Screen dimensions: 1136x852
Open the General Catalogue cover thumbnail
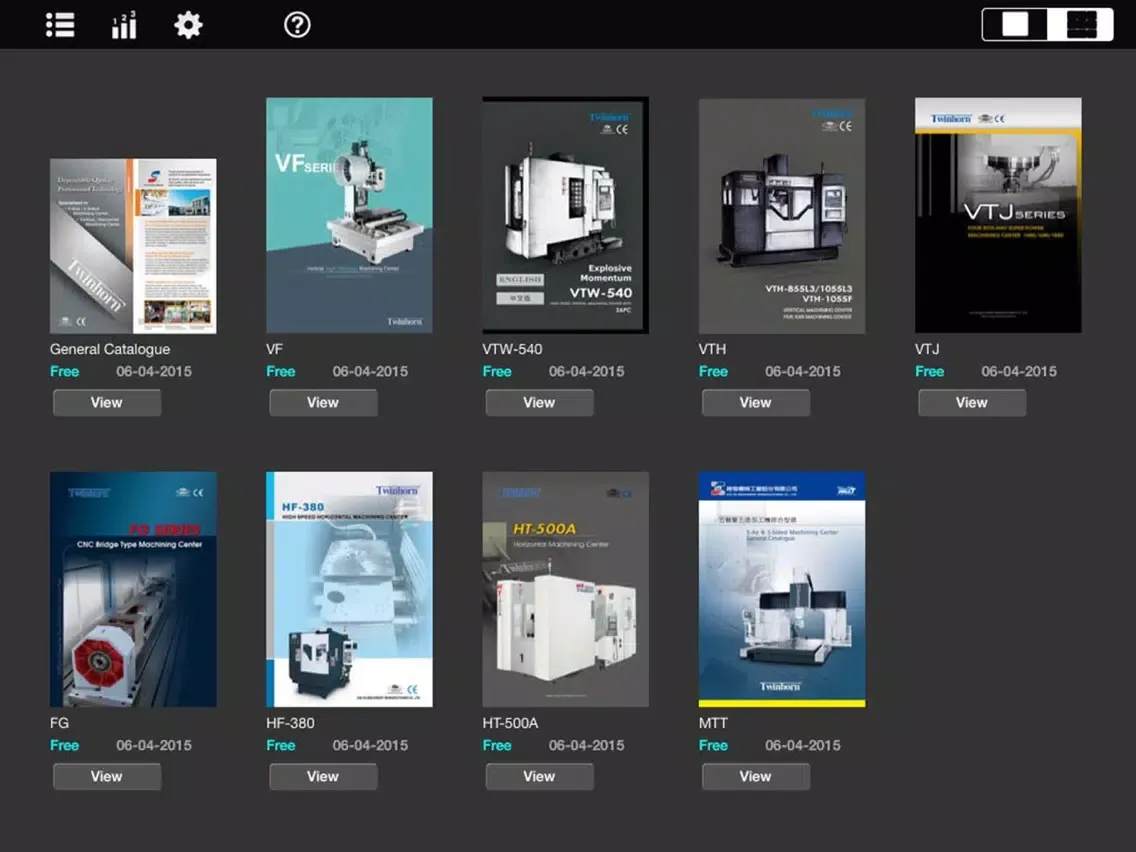click(133, 246)
